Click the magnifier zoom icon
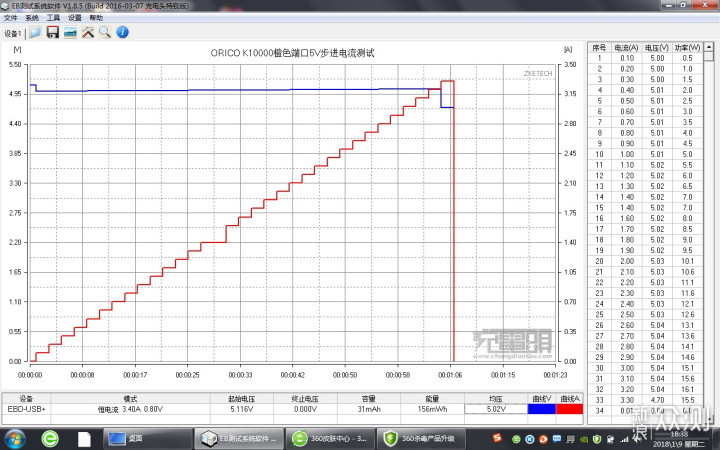The image size is (720, 450). [104, 32]
